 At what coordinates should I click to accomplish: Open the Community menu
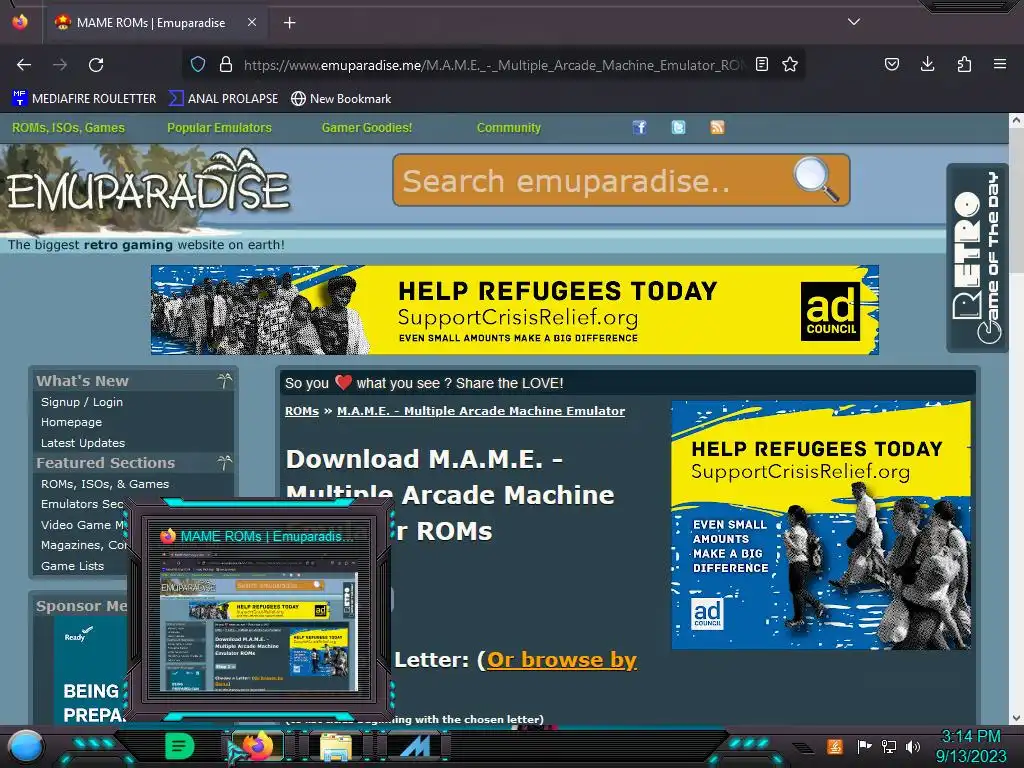click(x=509, y=128)
